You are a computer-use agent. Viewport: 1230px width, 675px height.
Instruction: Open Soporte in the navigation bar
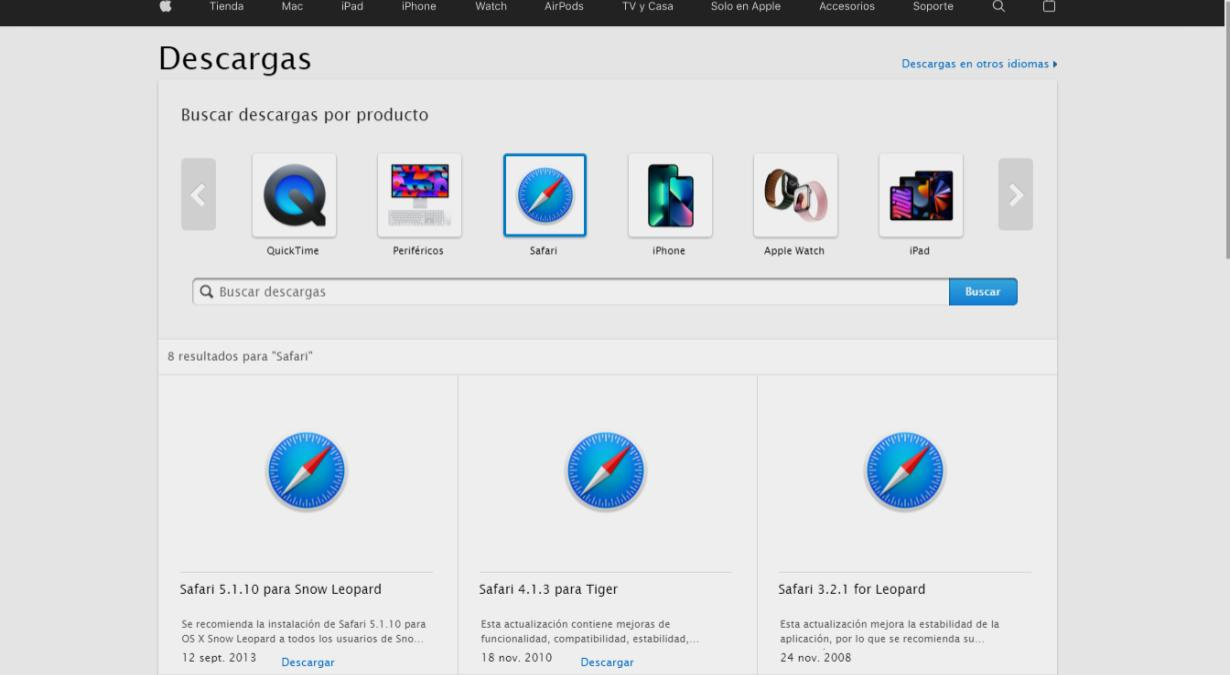coord(933,7)
